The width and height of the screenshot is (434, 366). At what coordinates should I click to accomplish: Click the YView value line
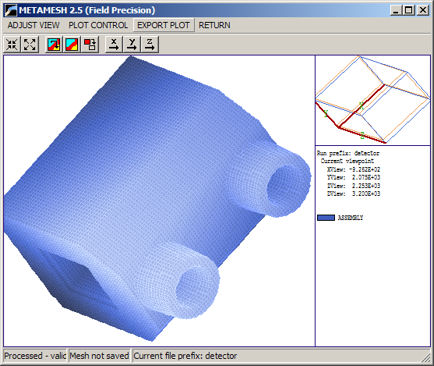[x=353, y=177]
